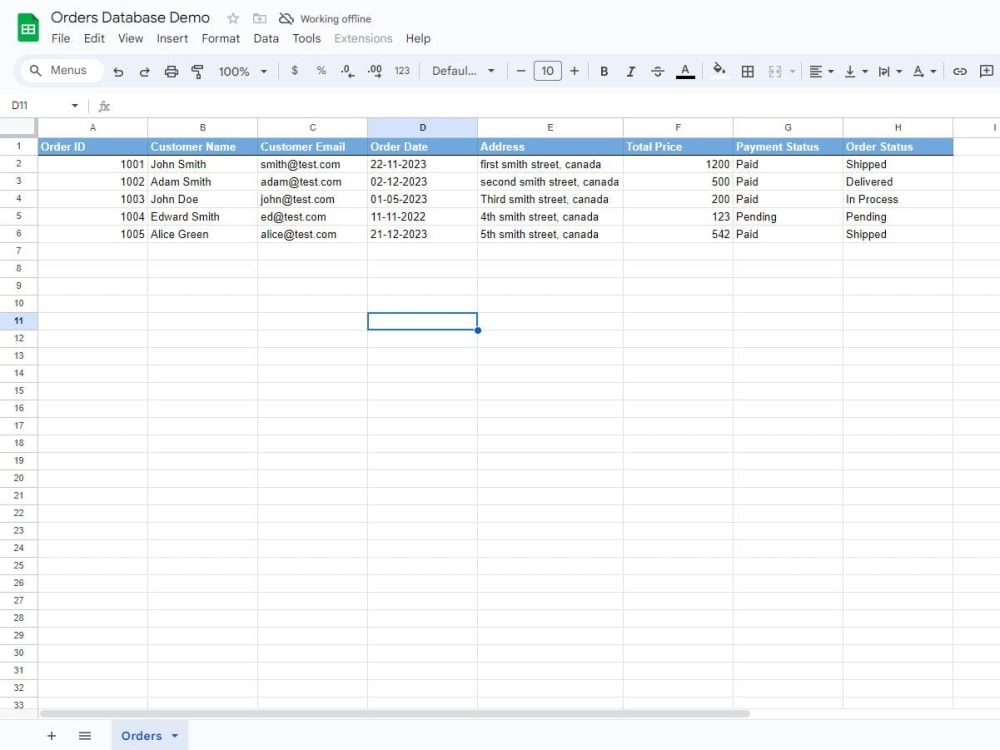
Task: Insert comment icon
Action: [x=986, y=71]
